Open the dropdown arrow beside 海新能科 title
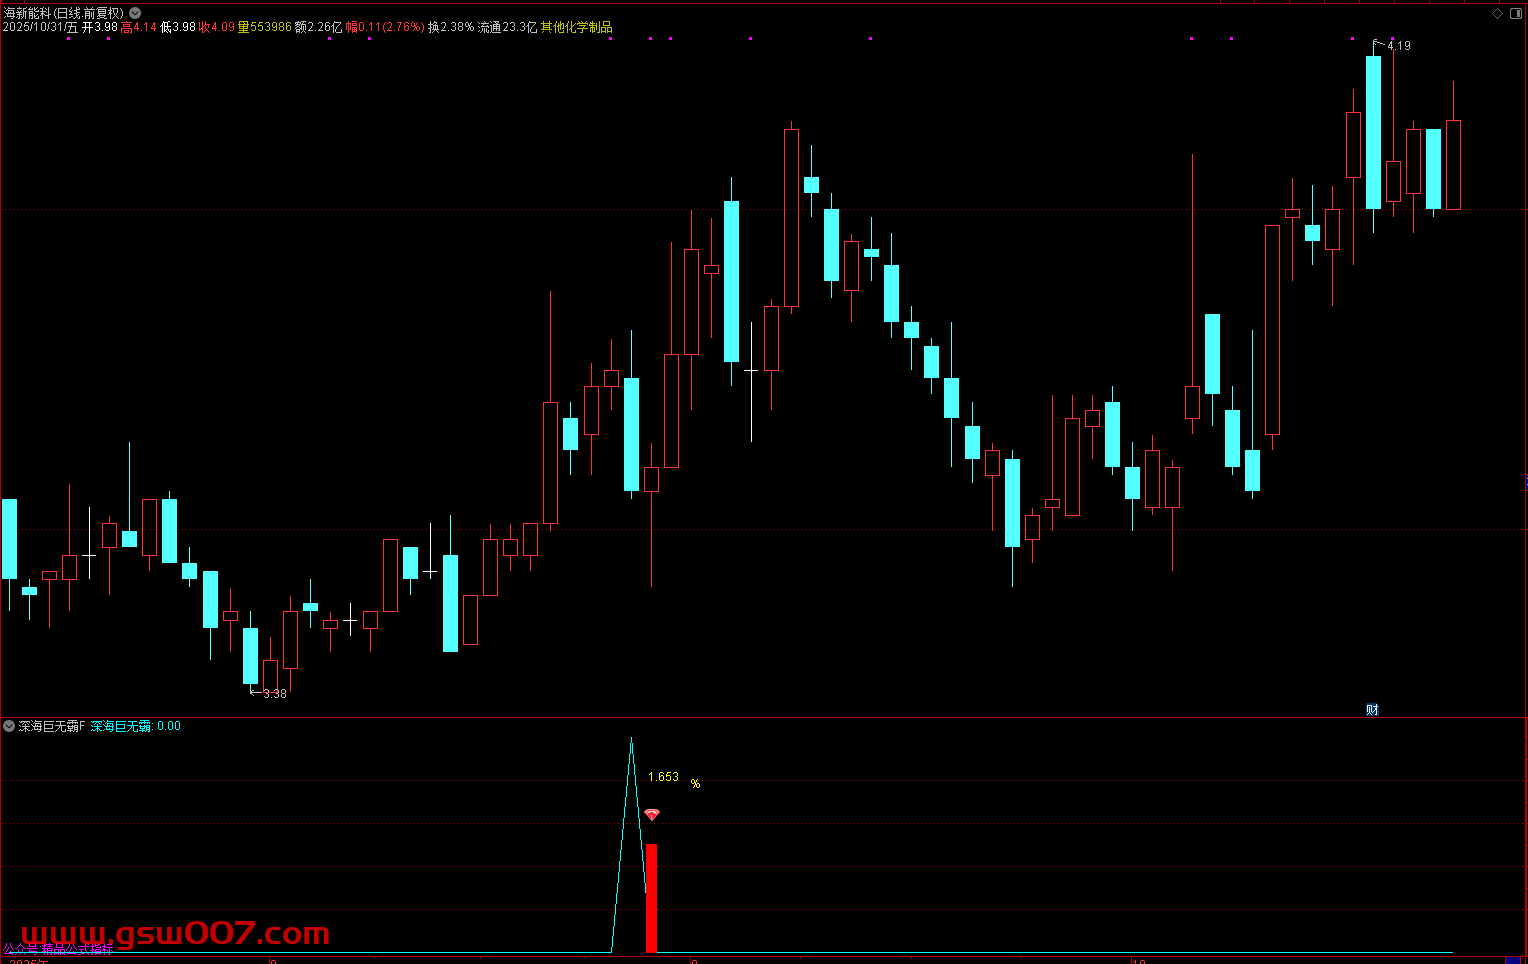 [135, 13]
